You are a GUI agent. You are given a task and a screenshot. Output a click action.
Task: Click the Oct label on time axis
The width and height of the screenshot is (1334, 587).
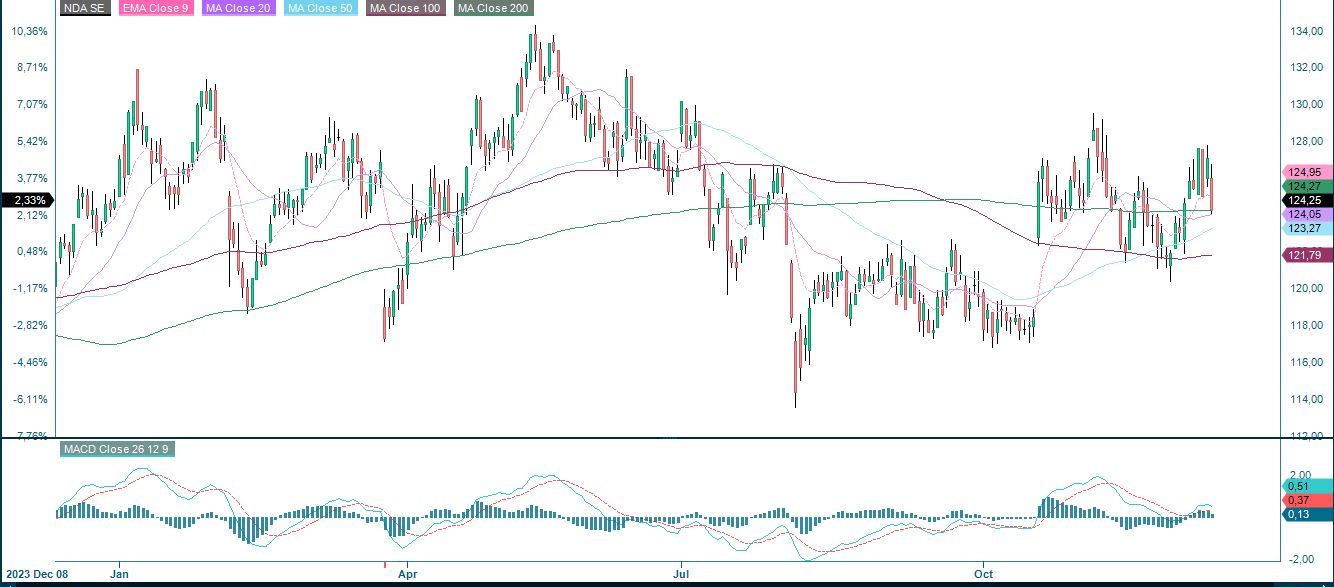(983, 575)
